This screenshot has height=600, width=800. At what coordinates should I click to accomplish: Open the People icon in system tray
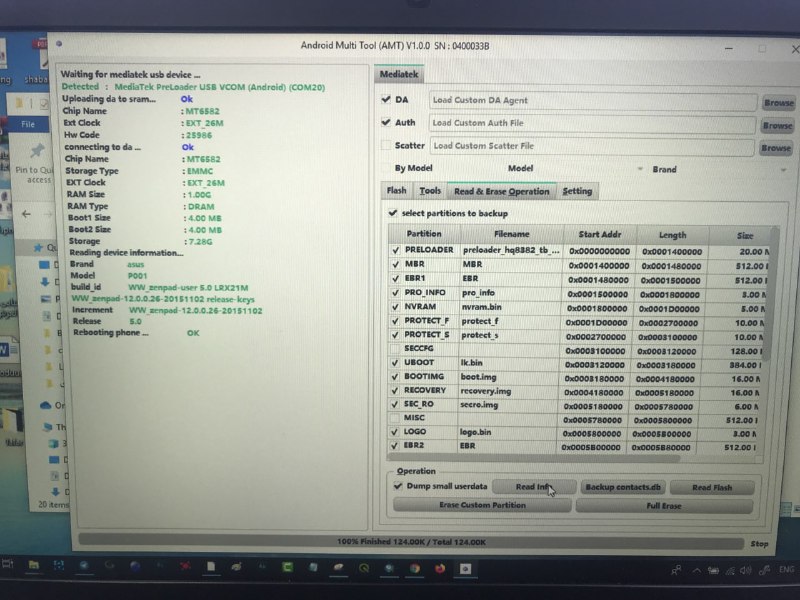(676, 570)
